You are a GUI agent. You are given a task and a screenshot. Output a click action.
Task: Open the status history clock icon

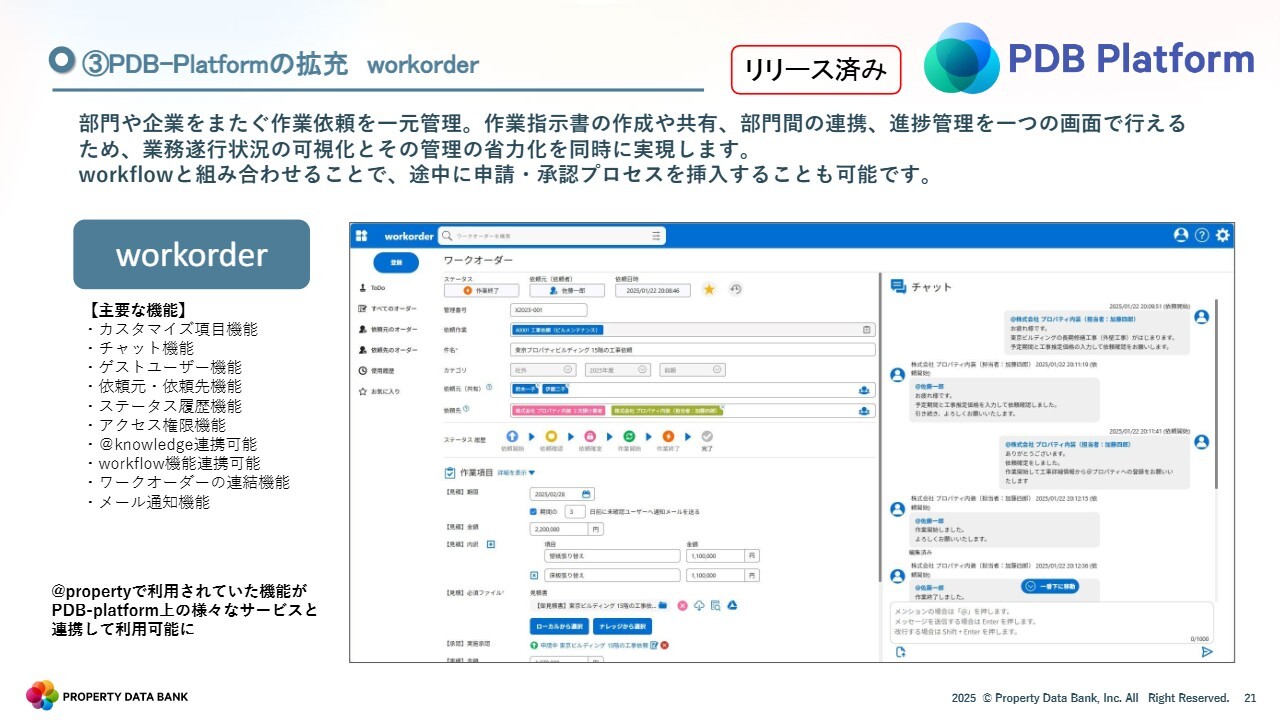pos(735,290)
